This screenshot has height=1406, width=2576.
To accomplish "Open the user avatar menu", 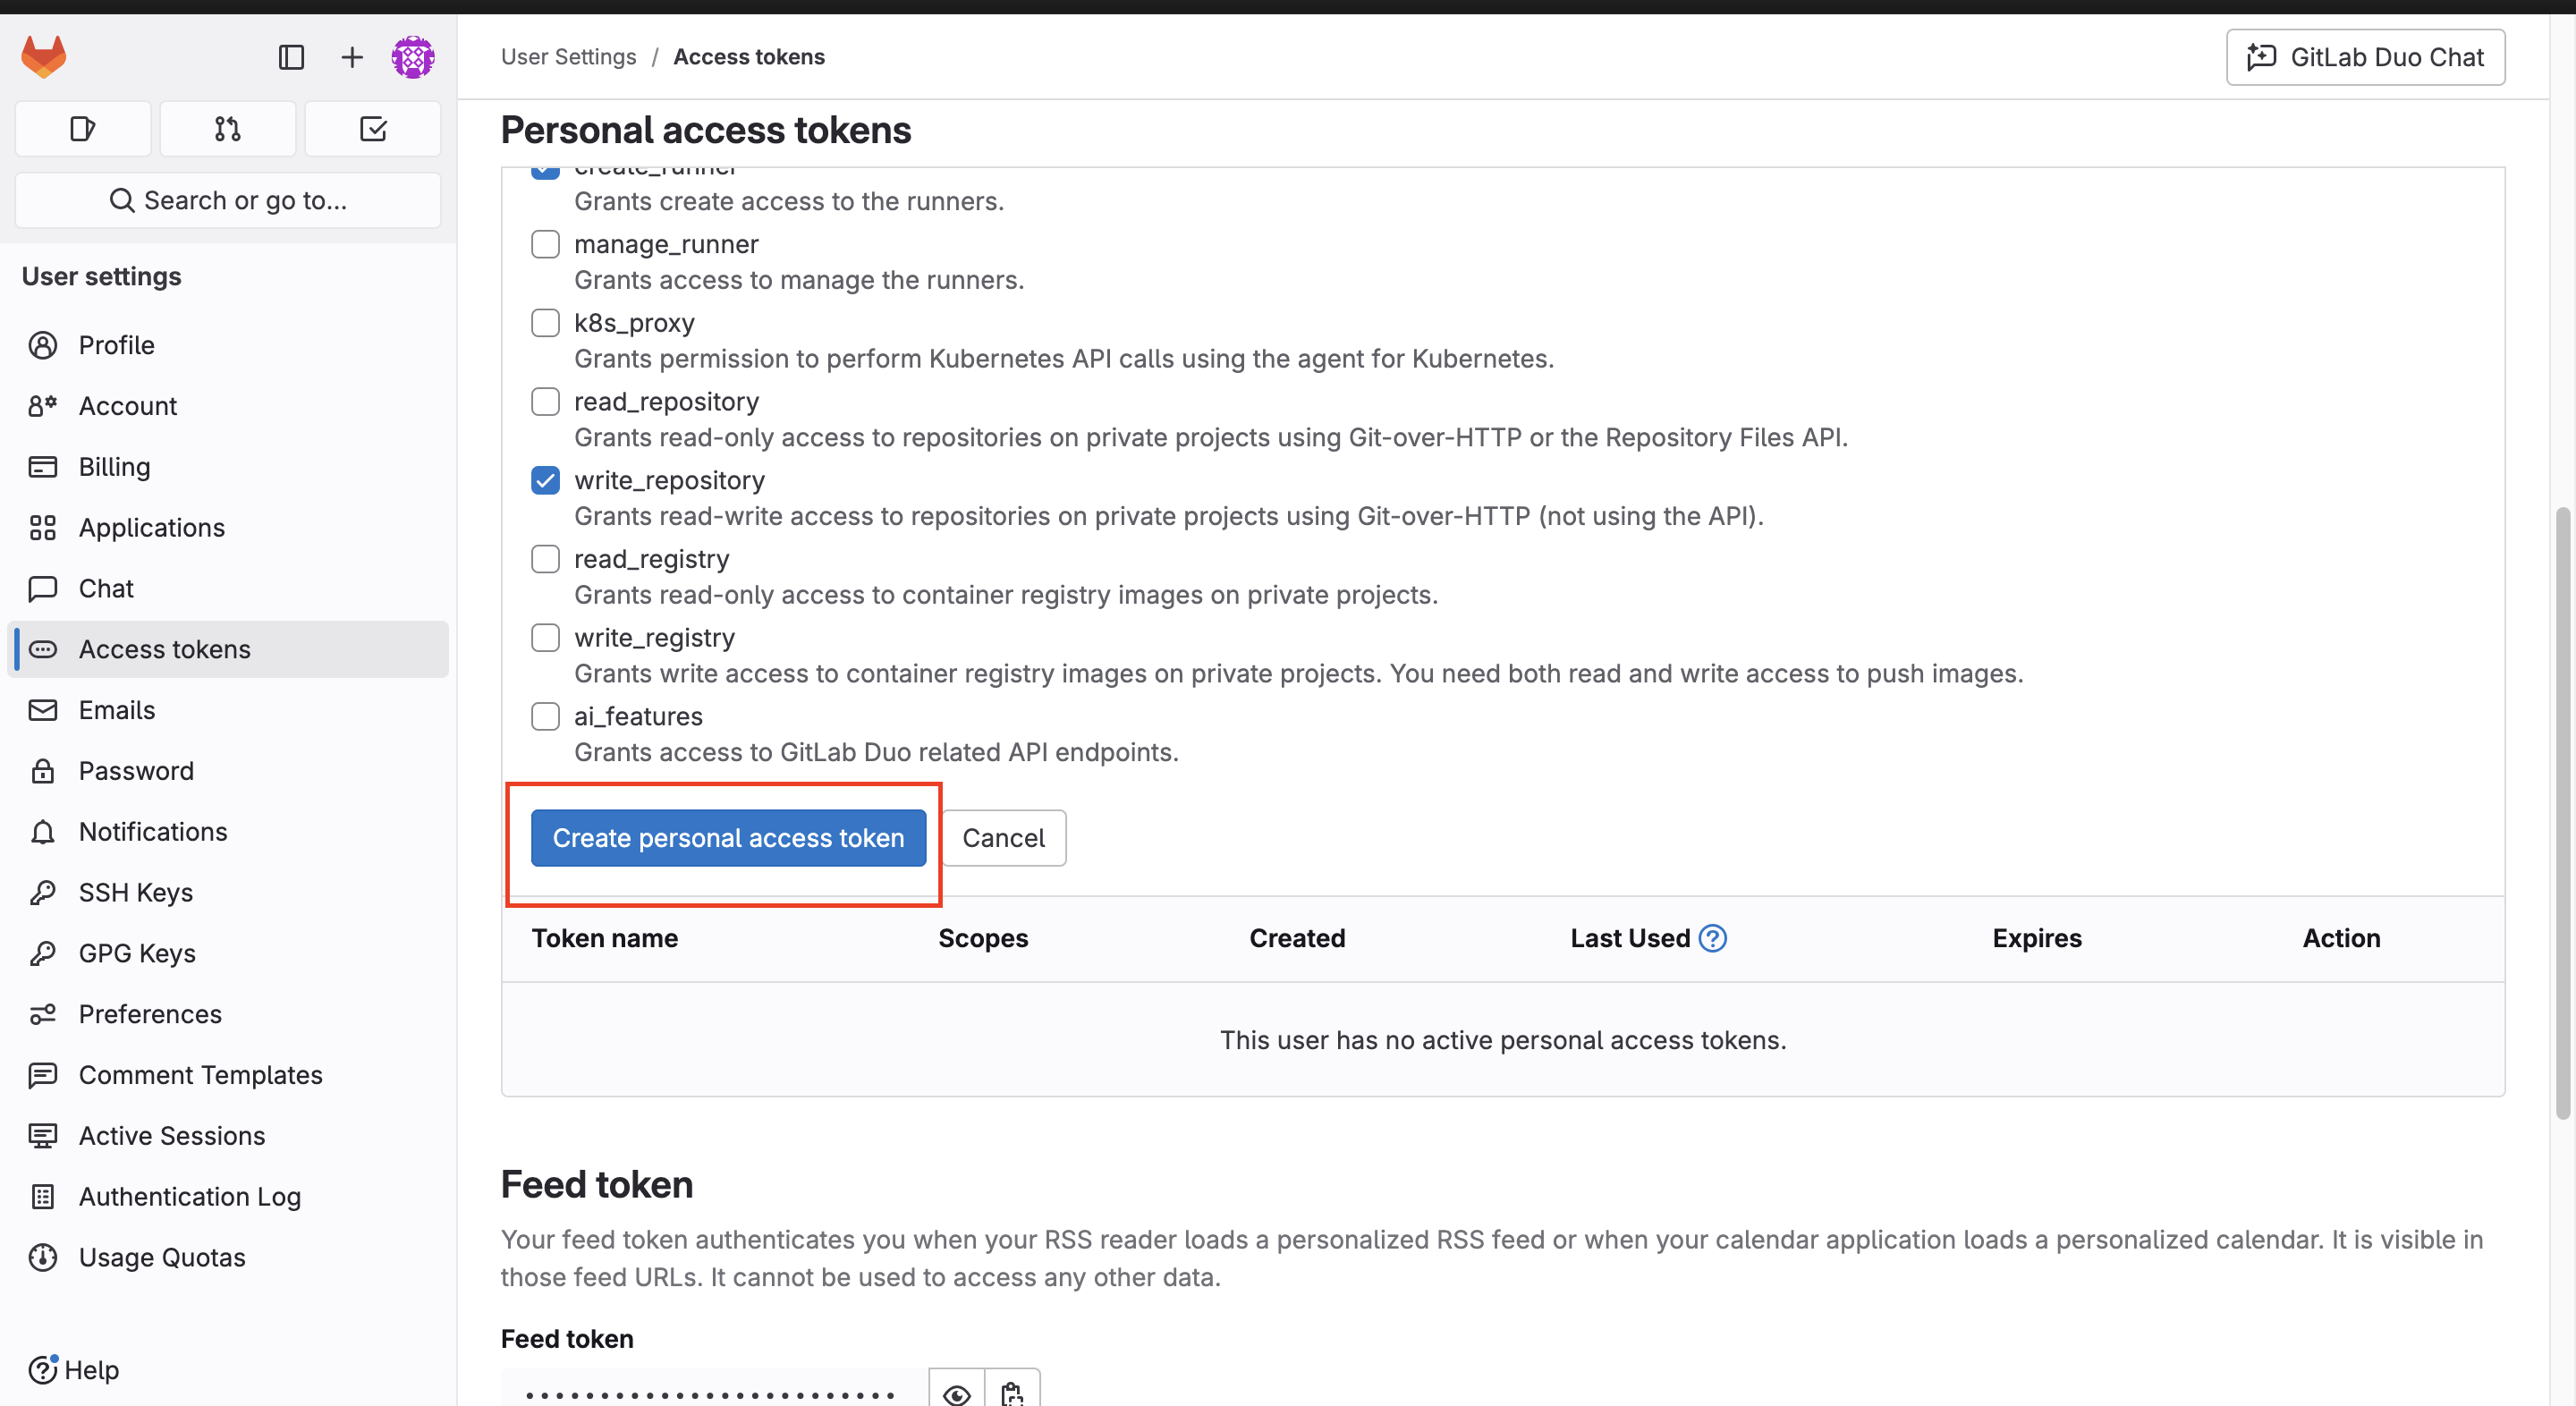I will (x=412, y=57).
